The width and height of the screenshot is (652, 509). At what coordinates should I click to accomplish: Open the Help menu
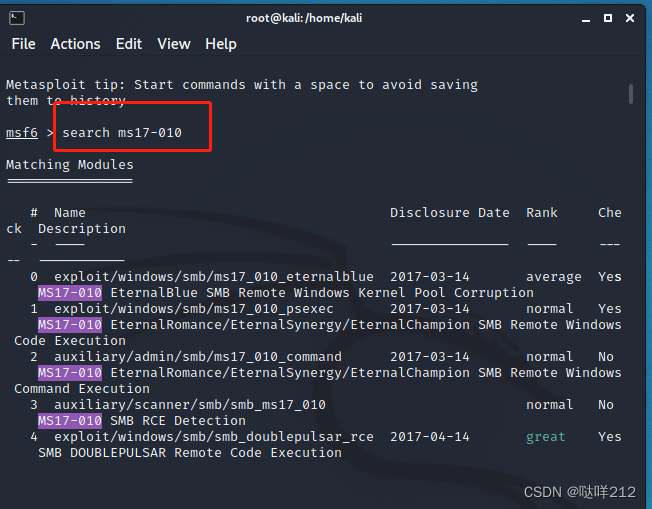tap(221, 44)
